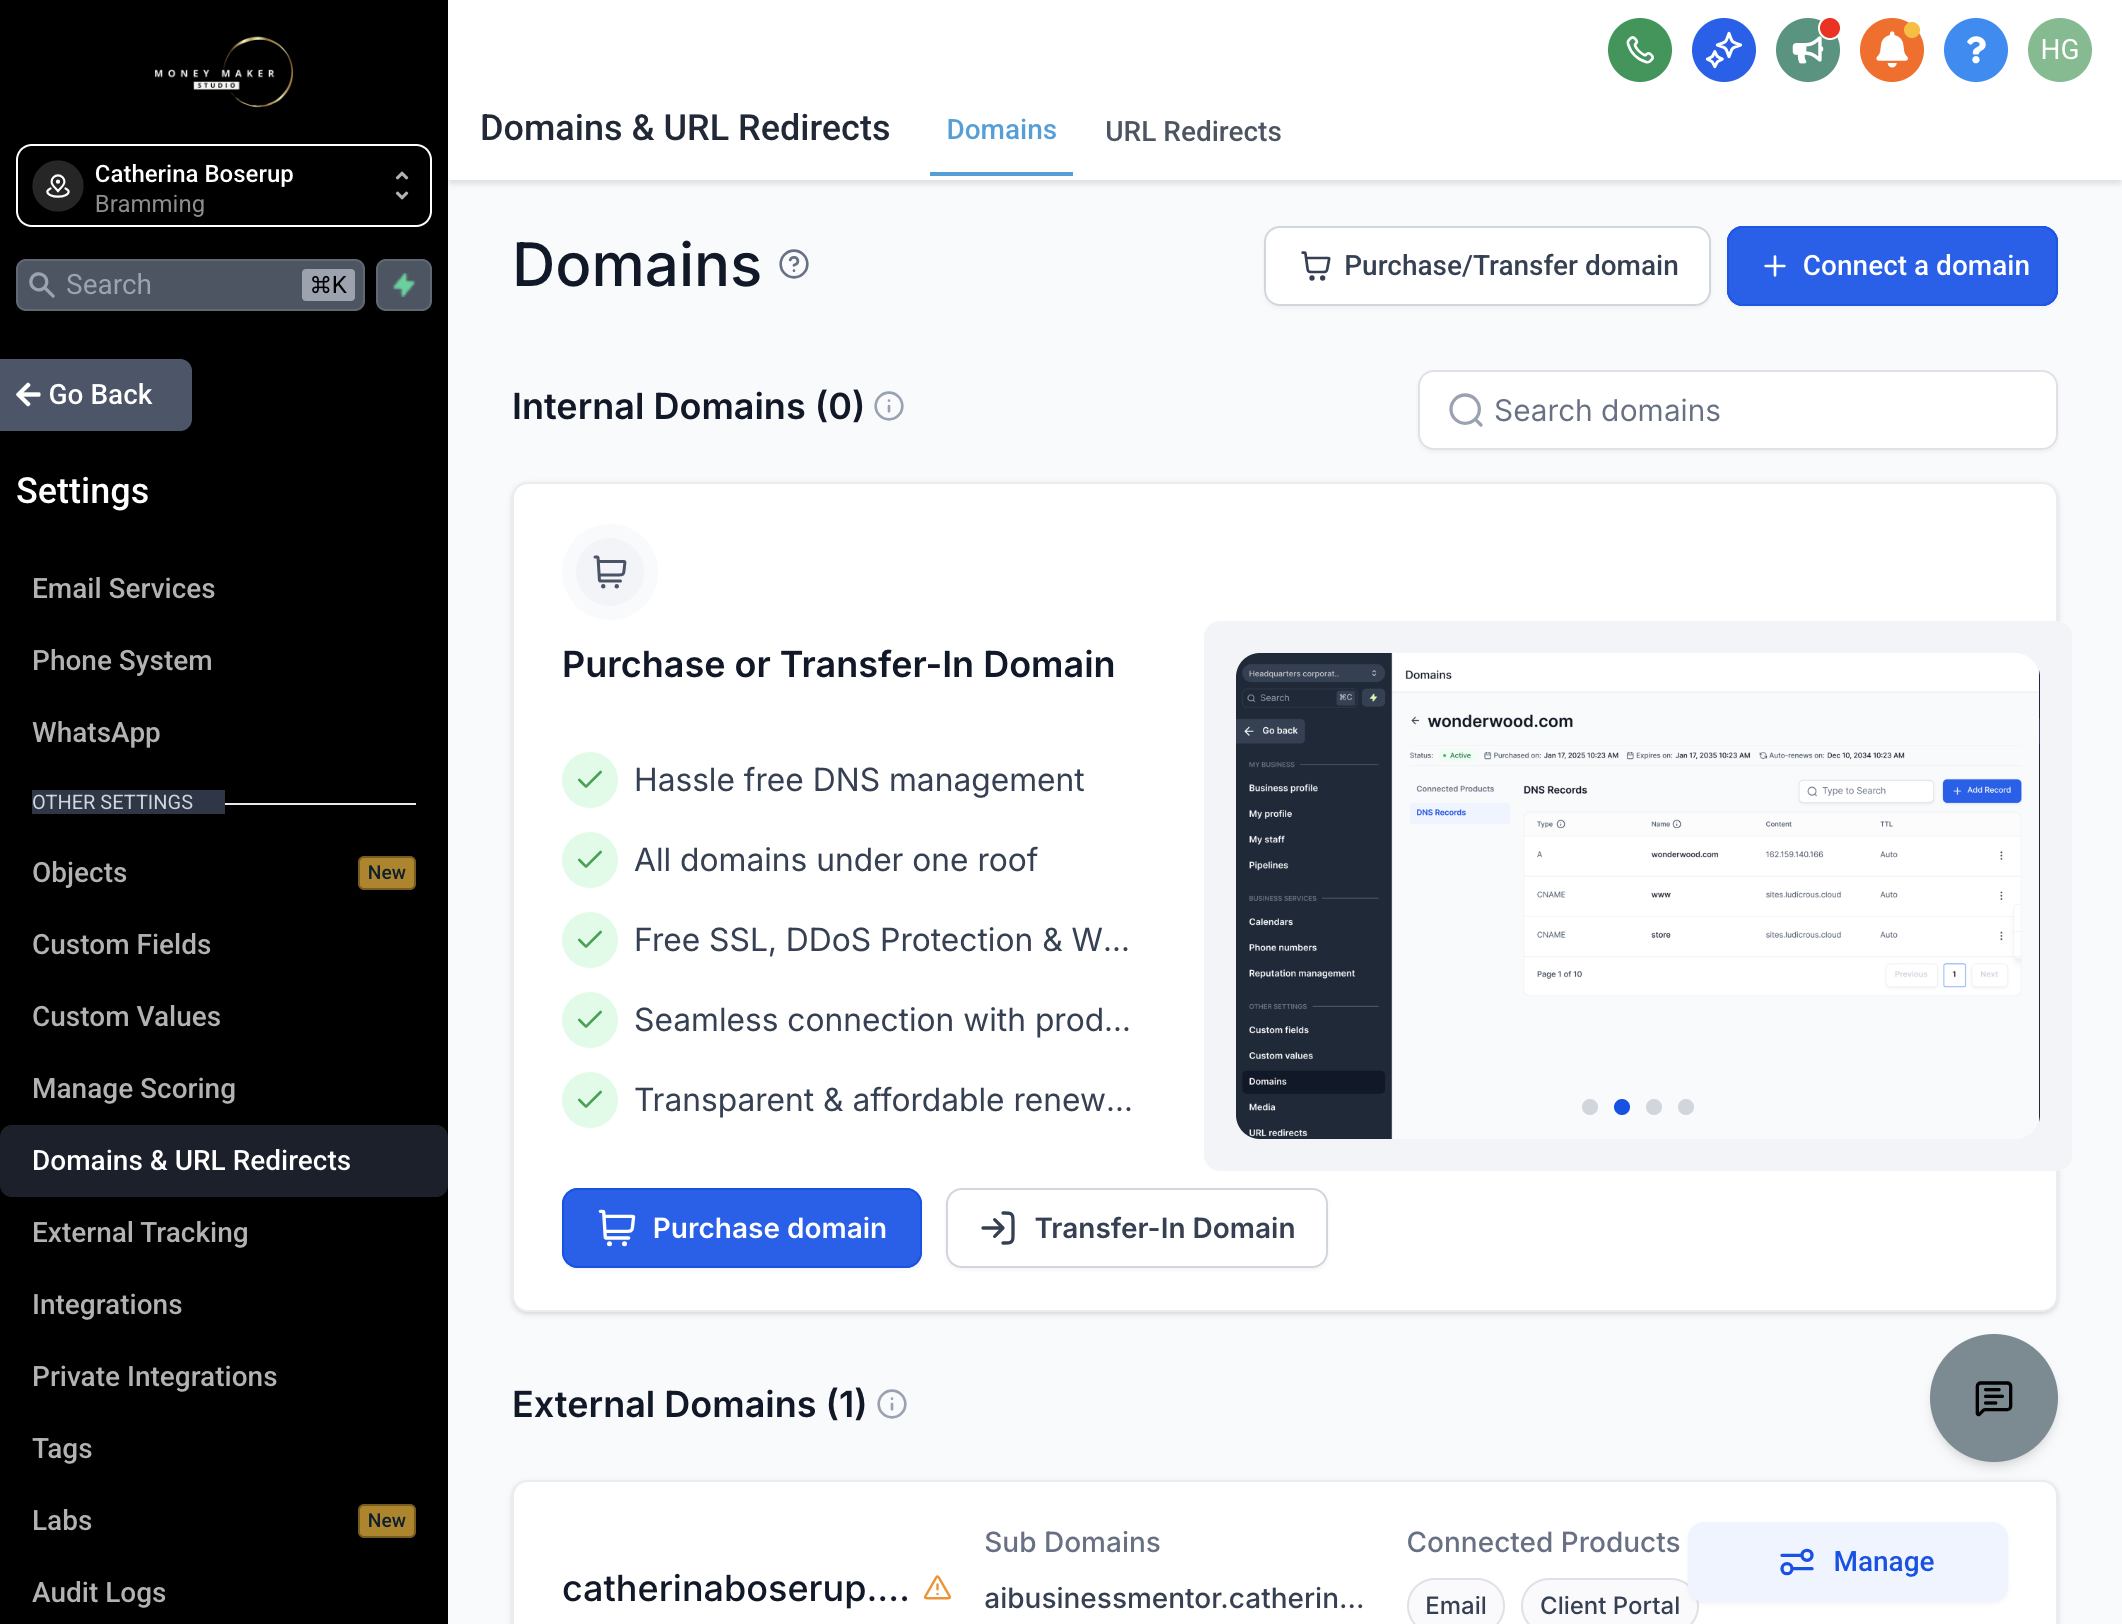Click the green phone dialer icon
This screenshot has height=1624, width=2122.
coord(1639,50)
